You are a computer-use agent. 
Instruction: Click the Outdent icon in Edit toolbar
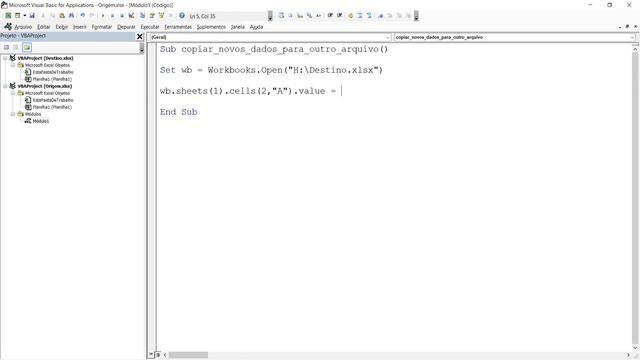click(339, 16)
